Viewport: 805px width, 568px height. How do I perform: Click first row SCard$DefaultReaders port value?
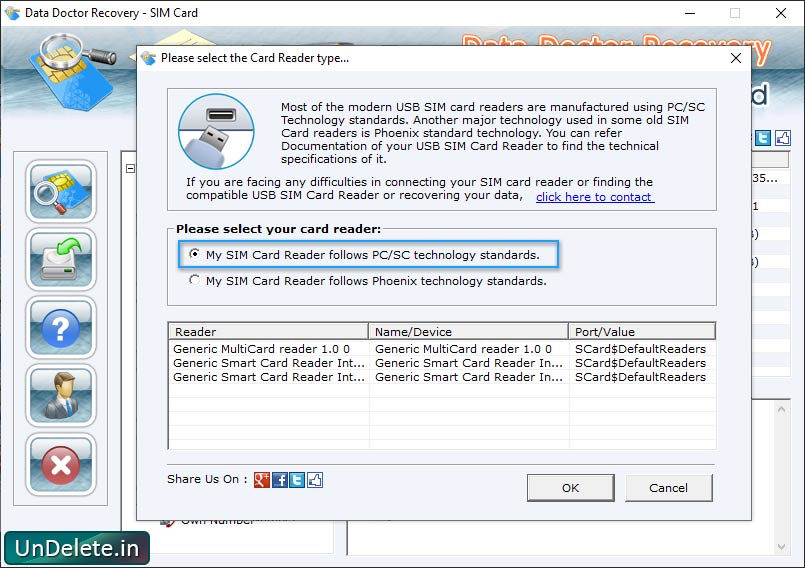(640, 349)
